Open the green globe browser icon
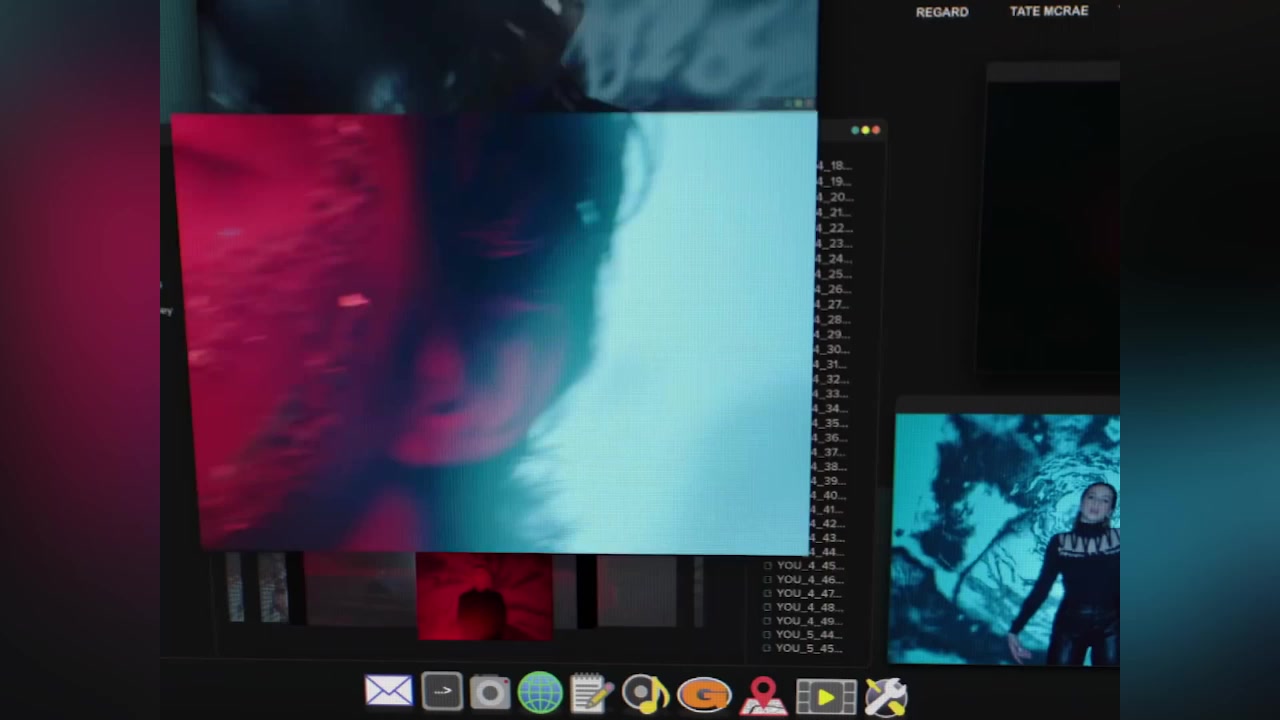Screen dimensions: 1280x720 click(x=540, y=693)
